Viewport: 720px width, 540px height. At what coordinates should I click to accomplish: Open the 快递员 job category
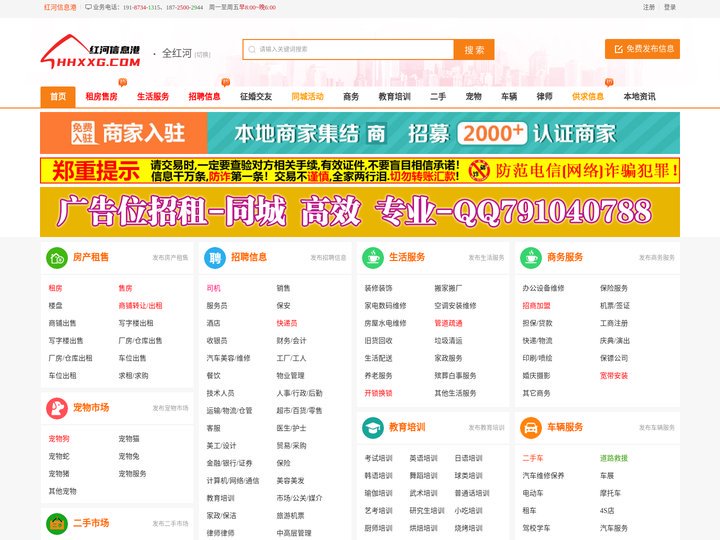(x=287, y=323)
